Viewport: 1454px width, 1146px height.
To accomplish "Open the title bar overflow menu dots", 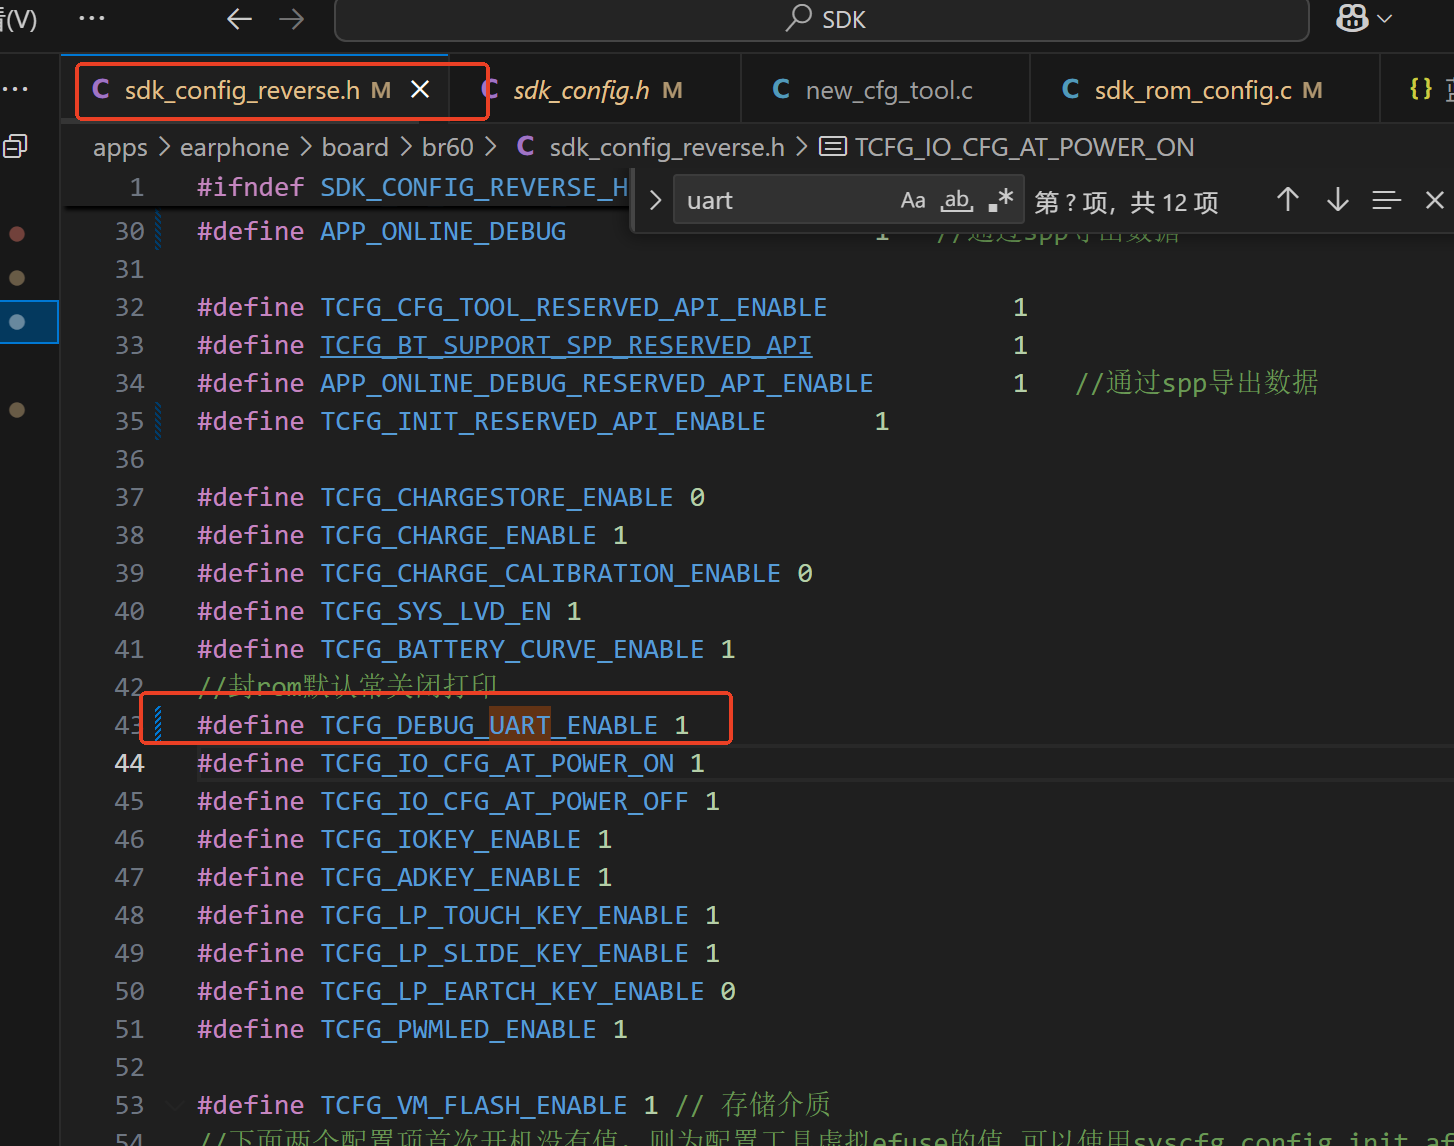I will (x=92, y=18).
